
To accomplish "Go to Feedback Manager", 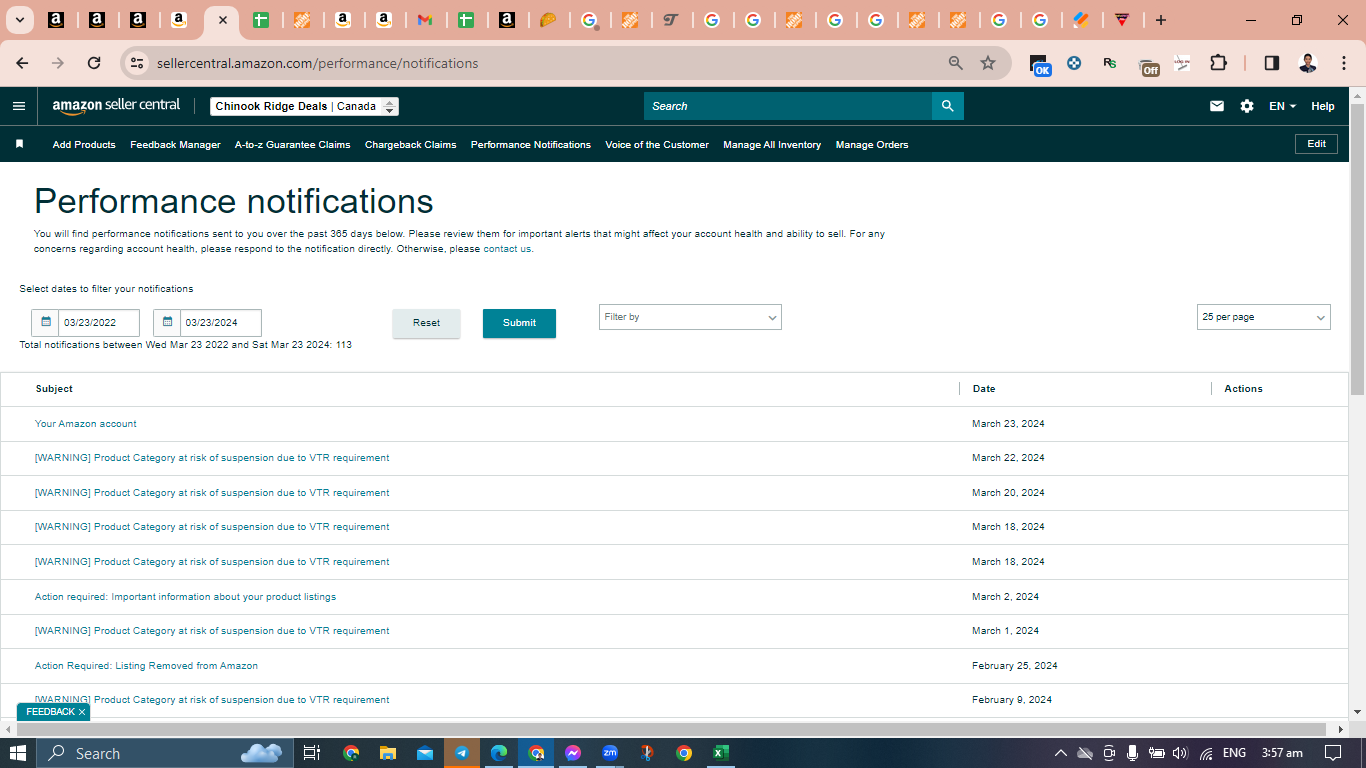I will (x=175, y=145).
